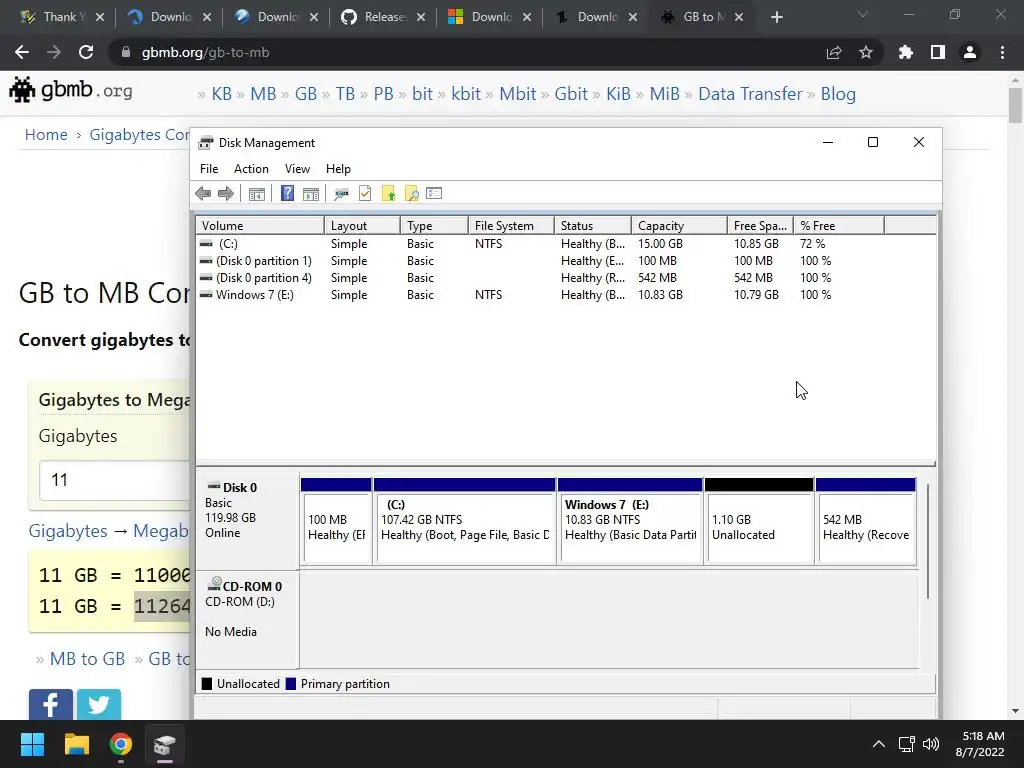Open File Explorer from the taskbar

pyautogui.click(x=76, y=744)
